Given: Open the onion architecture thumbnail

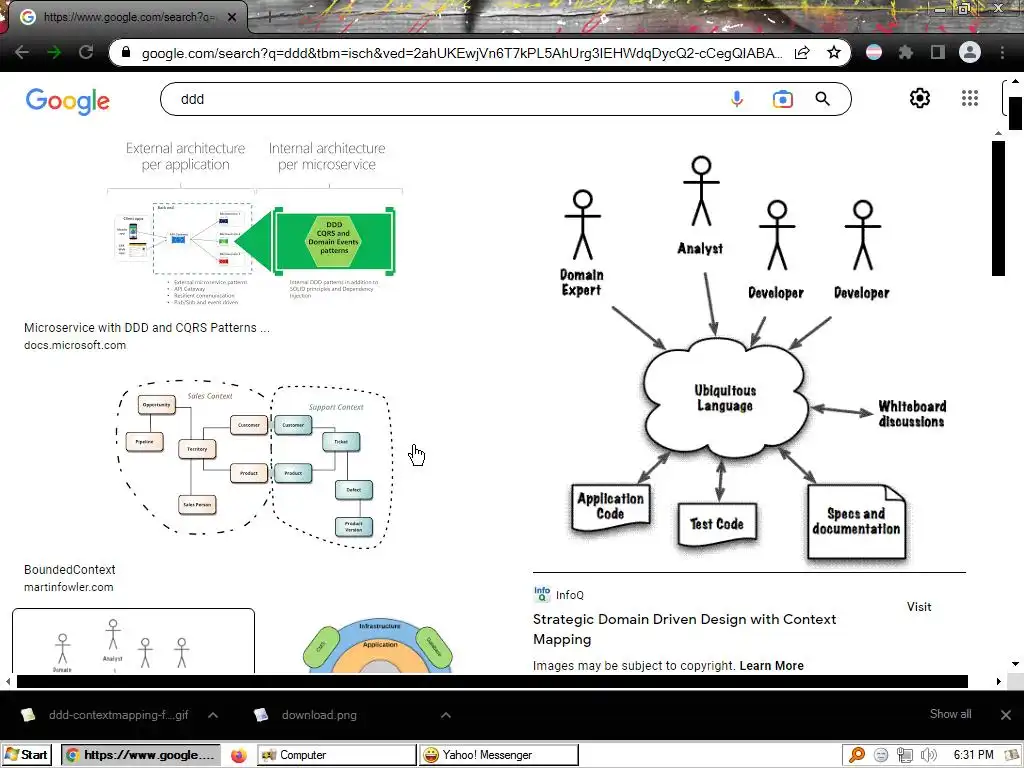Looking at the screenshot, I should pos(379,645).
